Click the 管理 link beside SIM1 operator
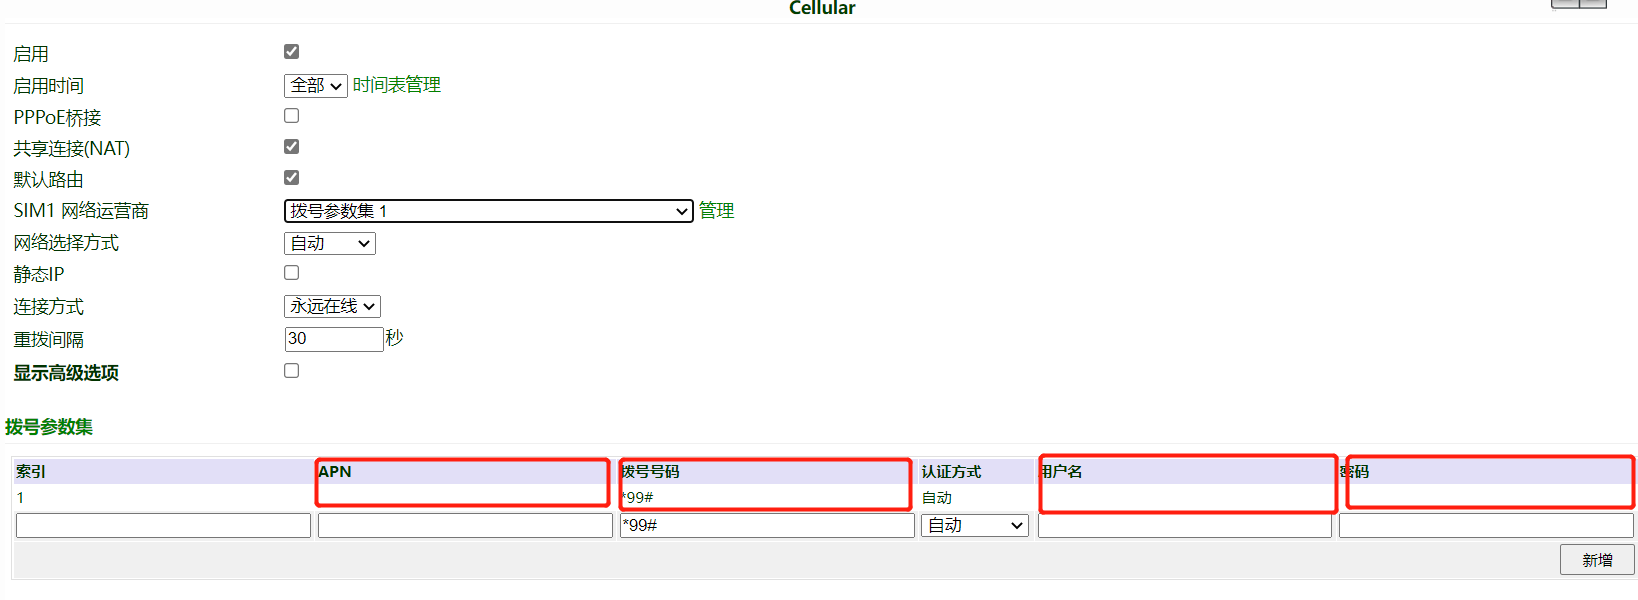Image resolution: width=1638 pixels, height=600 pixels. pos(716,211)
